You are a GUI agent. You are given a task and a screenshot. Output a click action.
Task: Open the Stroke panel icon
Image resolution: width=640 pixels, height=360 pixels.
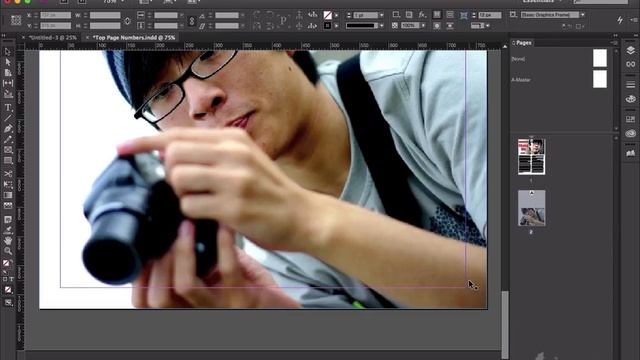click(x=631, y=84)
